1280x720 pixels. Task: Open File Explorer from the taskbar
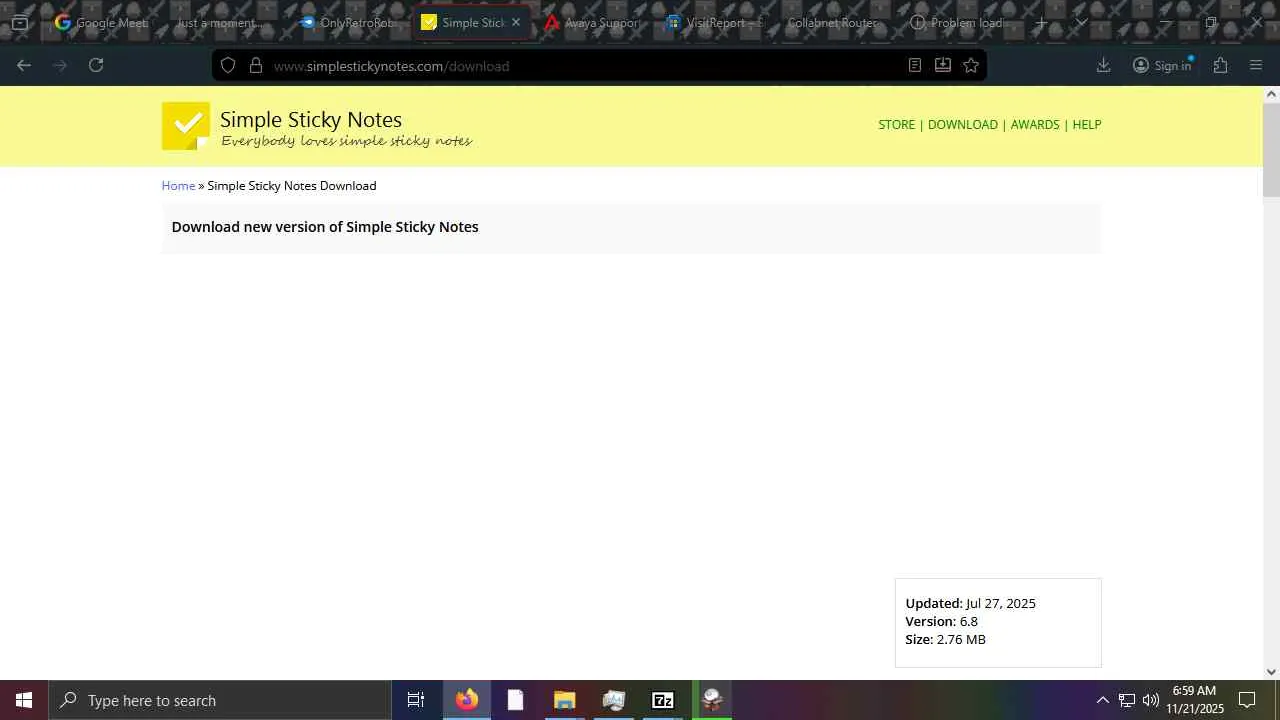[x=564, y=700]
